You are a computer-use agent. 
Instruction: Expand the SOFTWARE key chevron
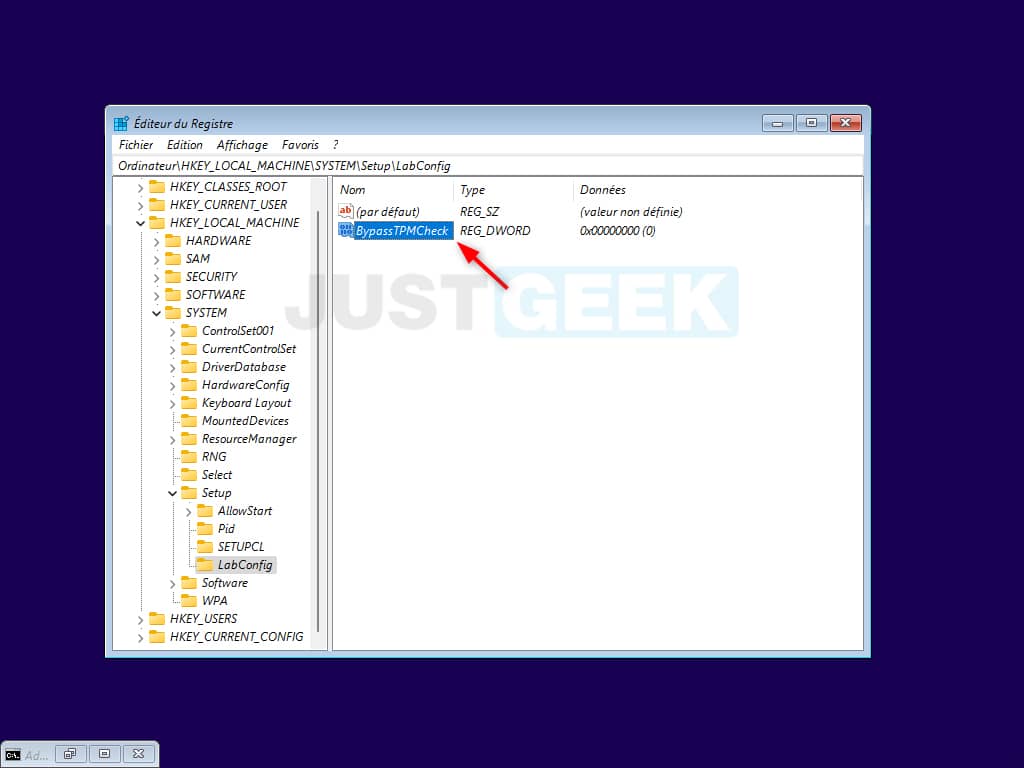point(156,295)
